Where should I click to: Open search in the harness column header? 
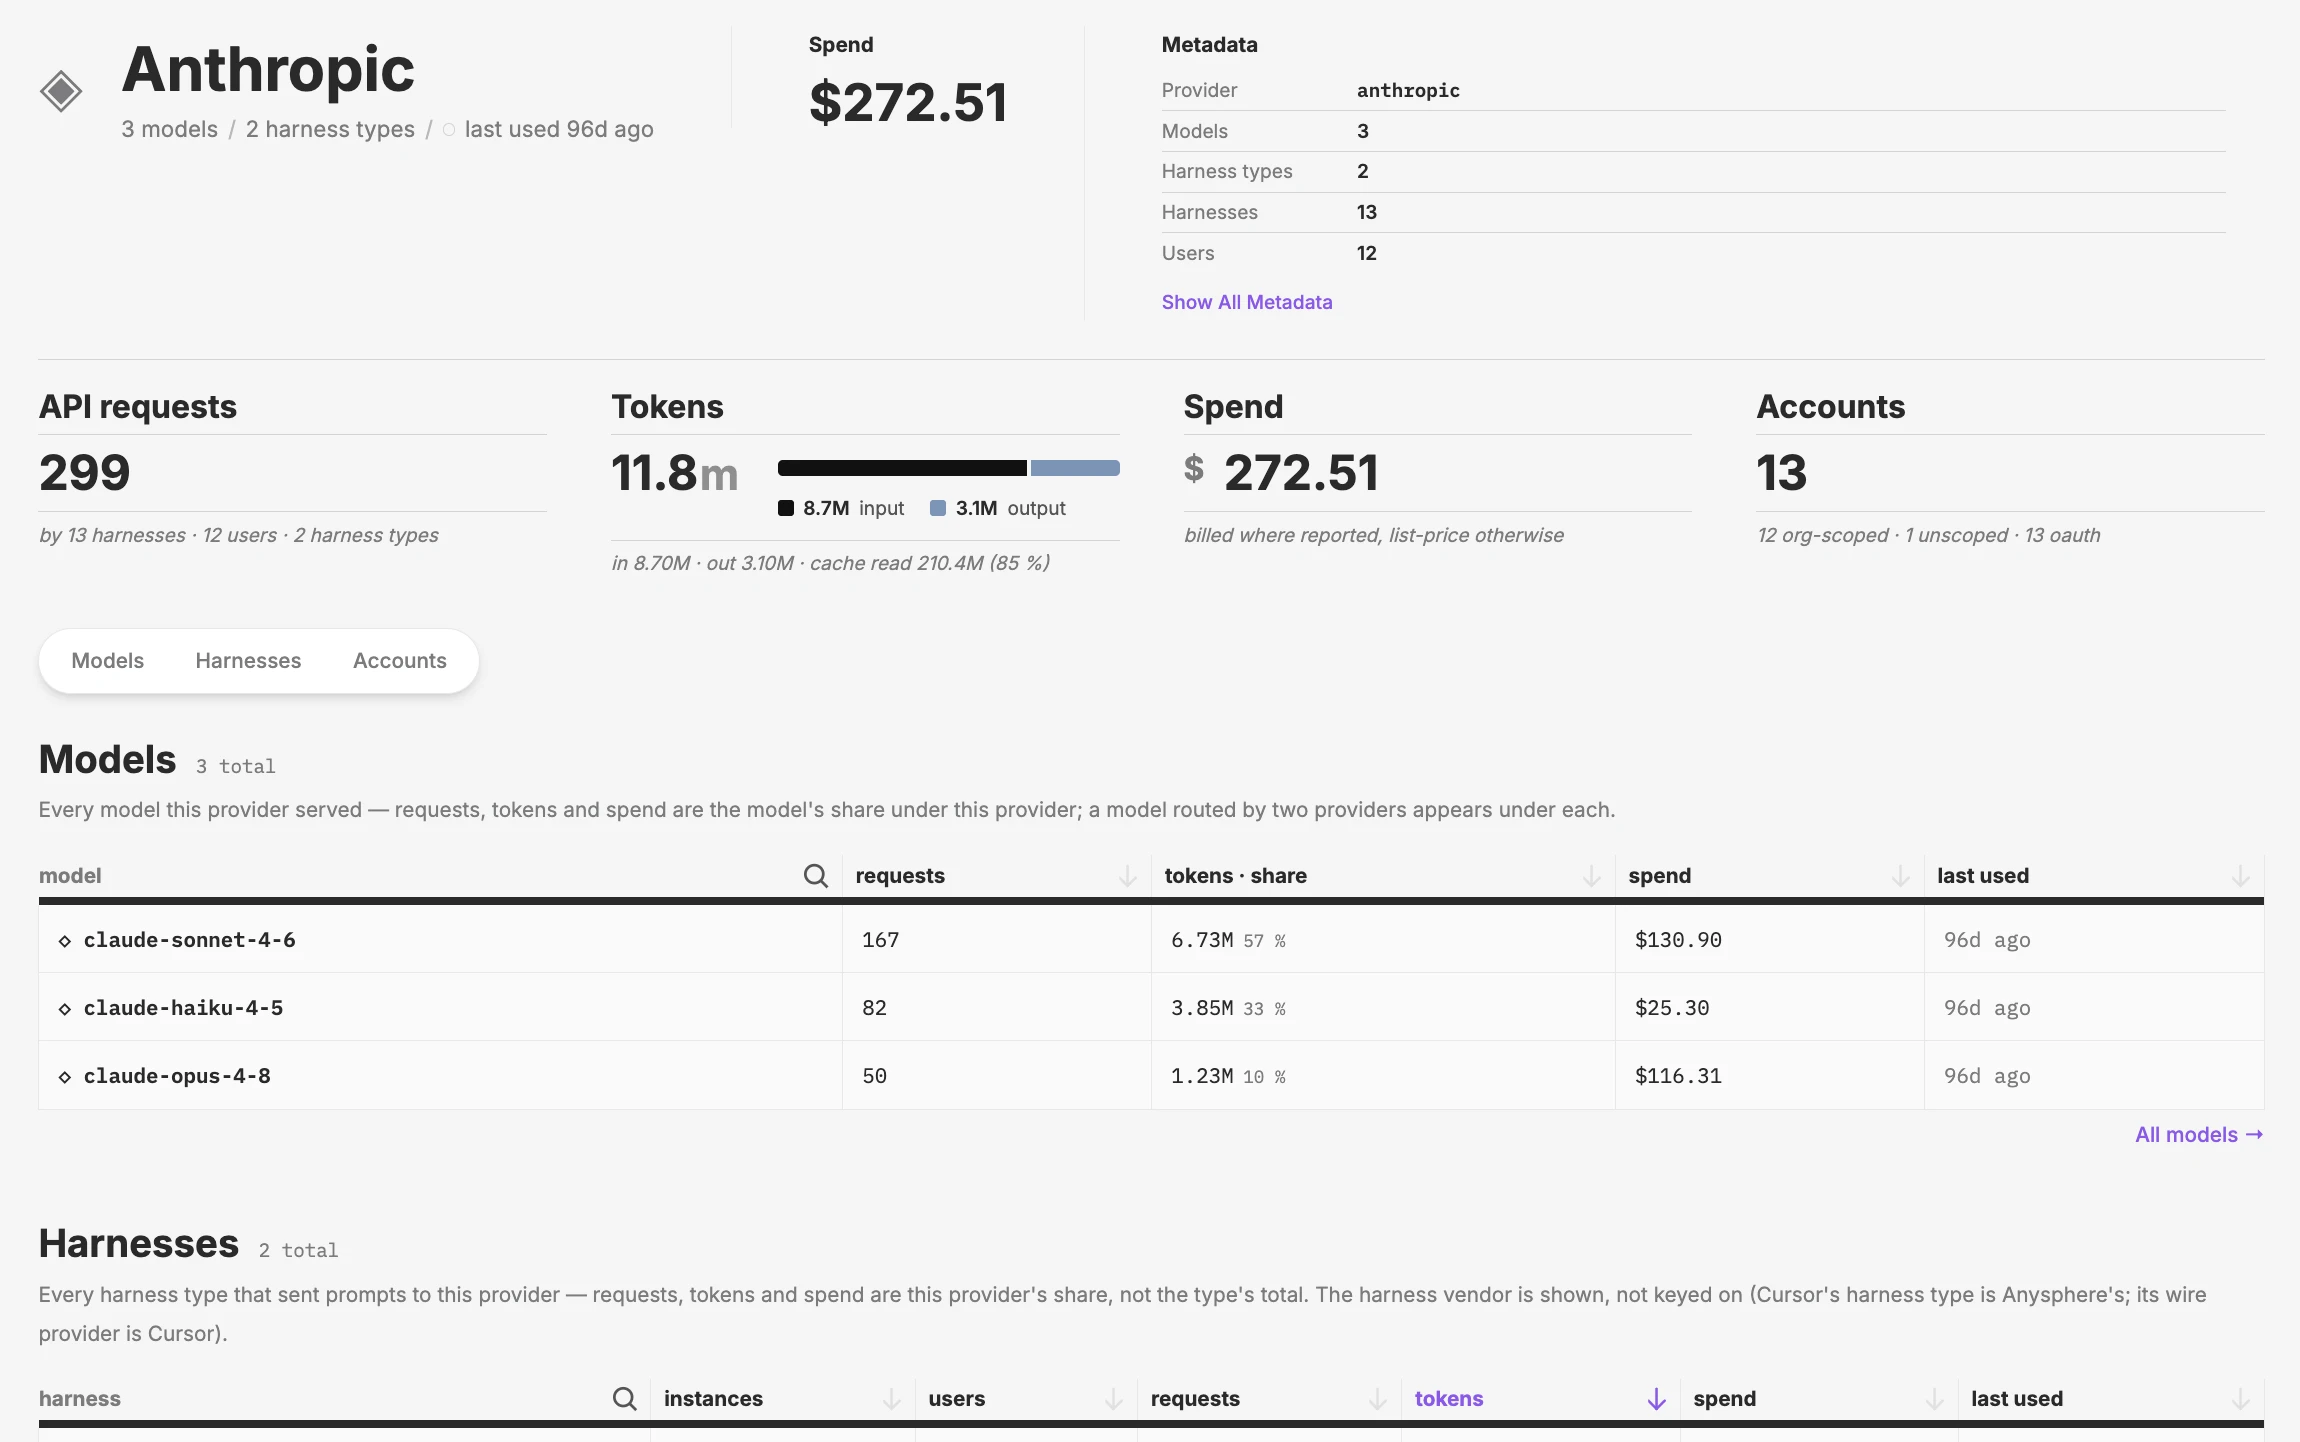click(x=624, y=1398)
